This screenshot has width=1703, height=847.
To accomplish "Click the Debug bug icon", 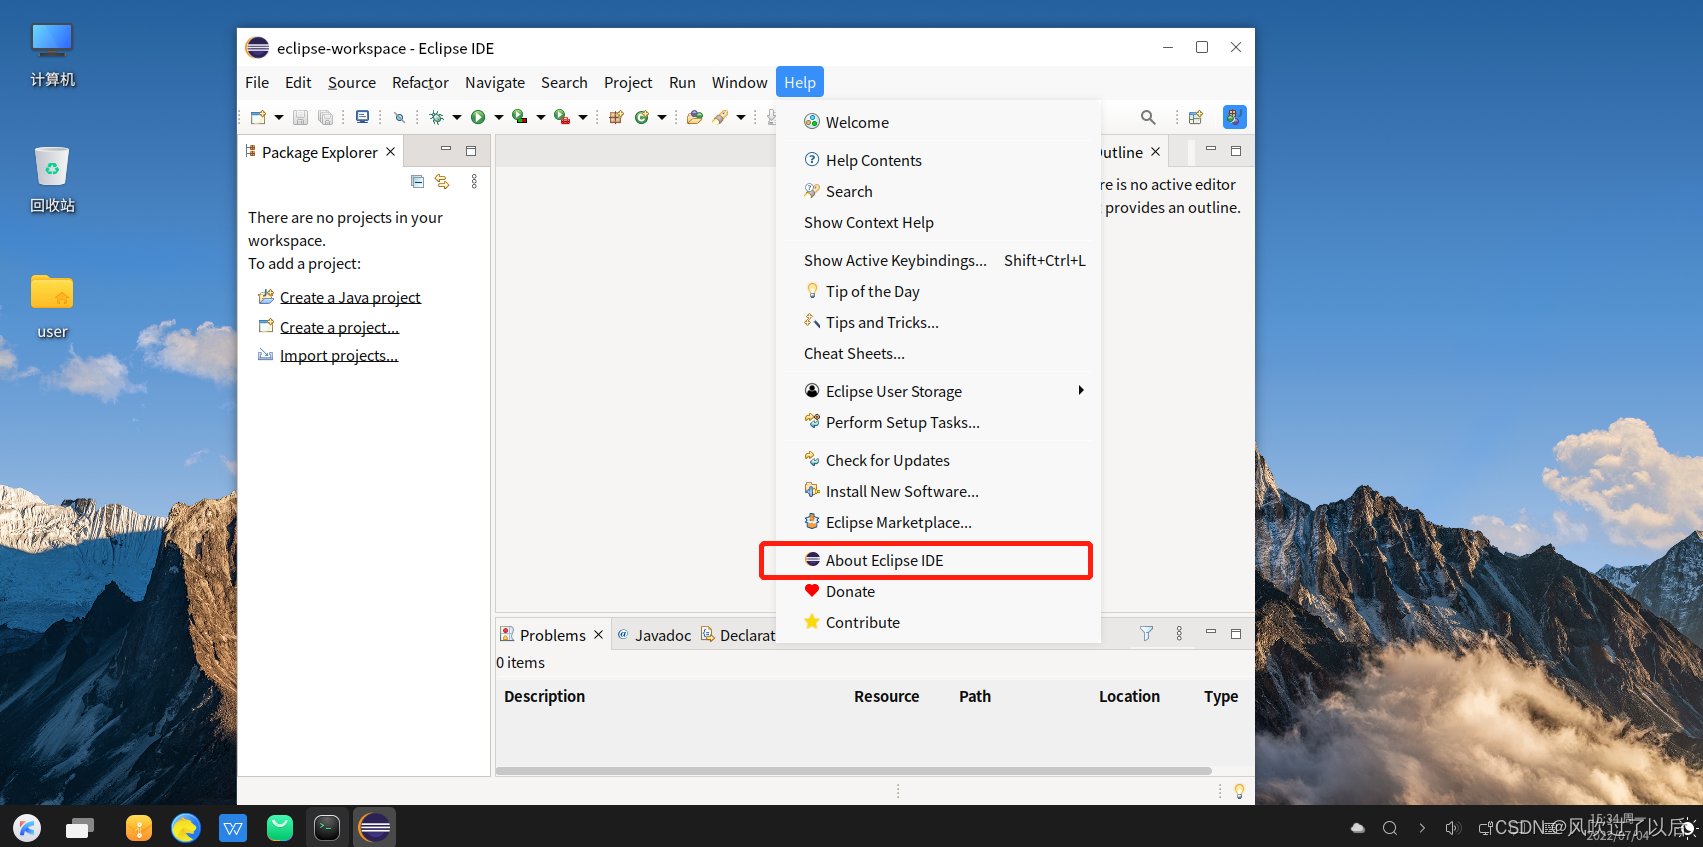I will click(x=436, y=117).
